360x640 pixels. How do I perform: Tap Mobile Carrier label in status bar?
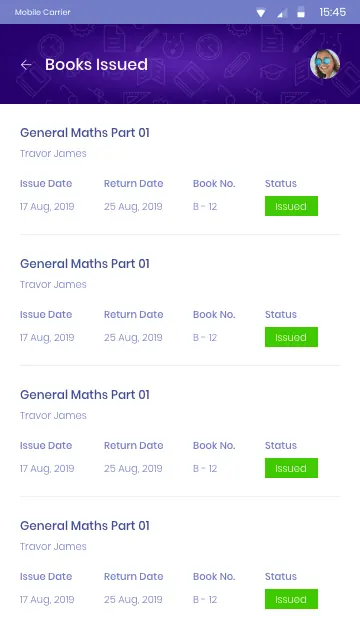42,12
